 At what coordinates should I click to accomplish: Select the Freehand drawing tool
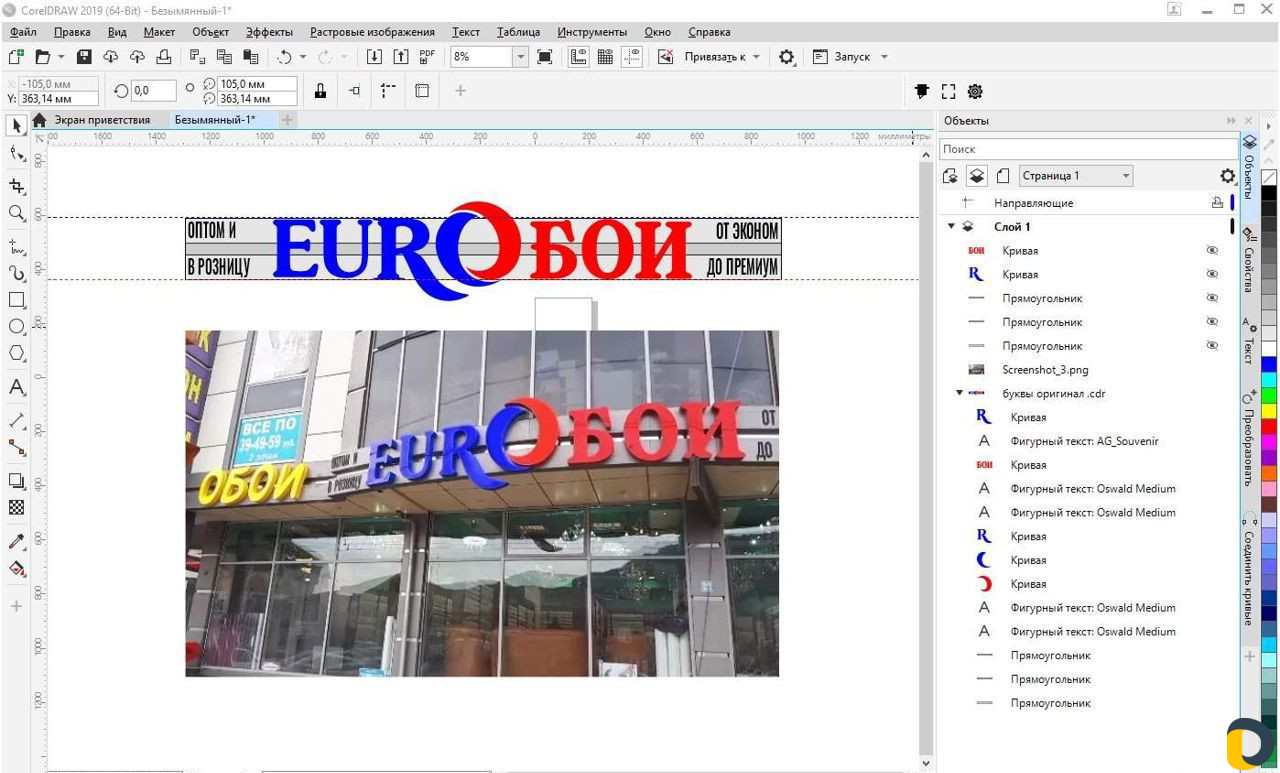coord(16,246)
